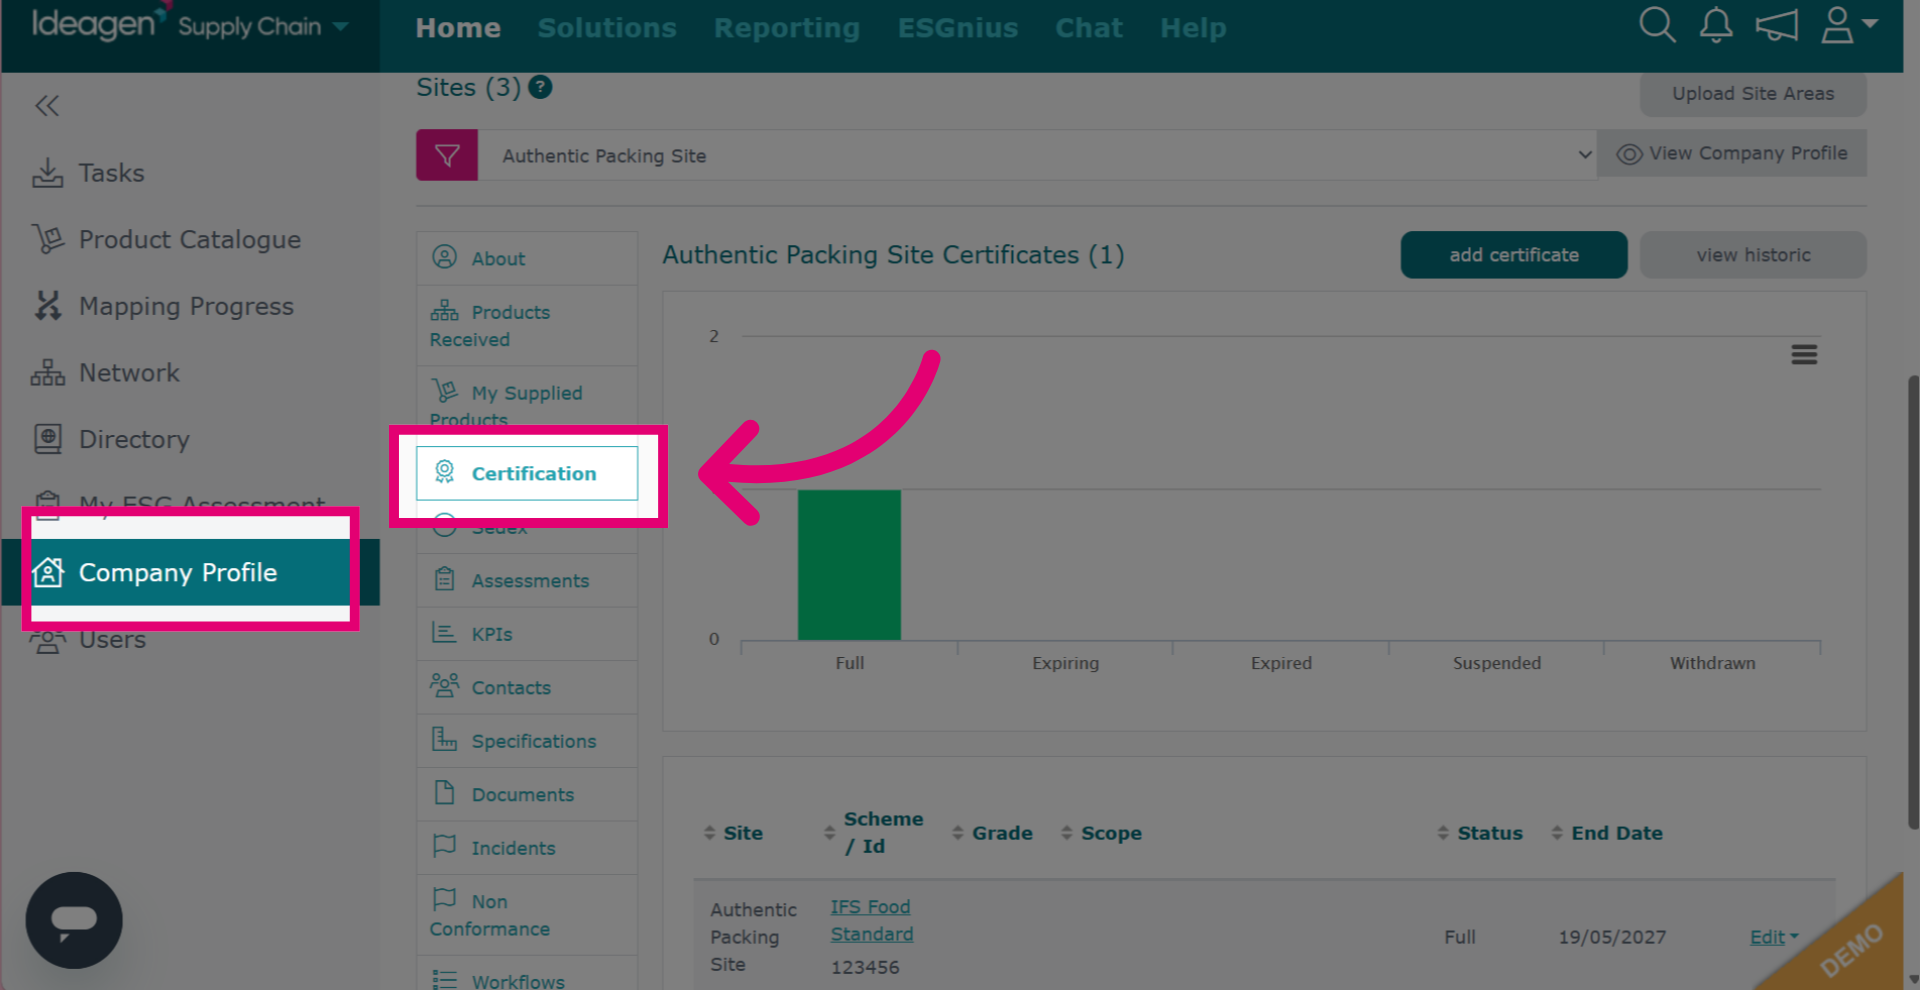
Task: Open the ESGnius menu
Action: [957, 28]
